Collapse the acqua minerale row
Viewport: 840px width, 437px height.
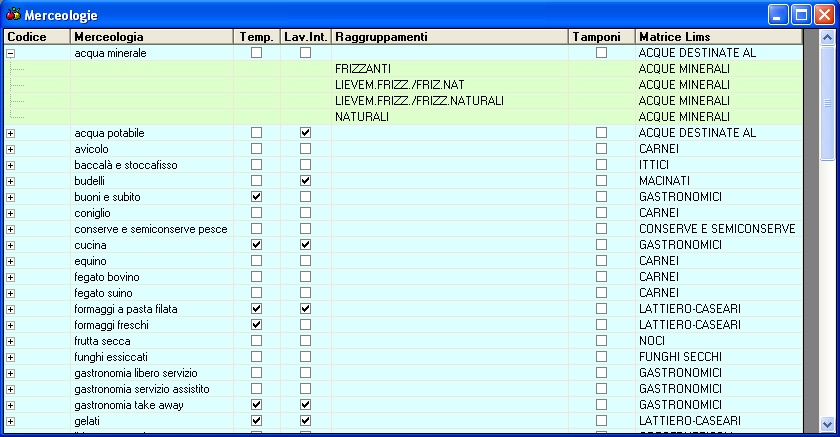(x=11, y=53)
